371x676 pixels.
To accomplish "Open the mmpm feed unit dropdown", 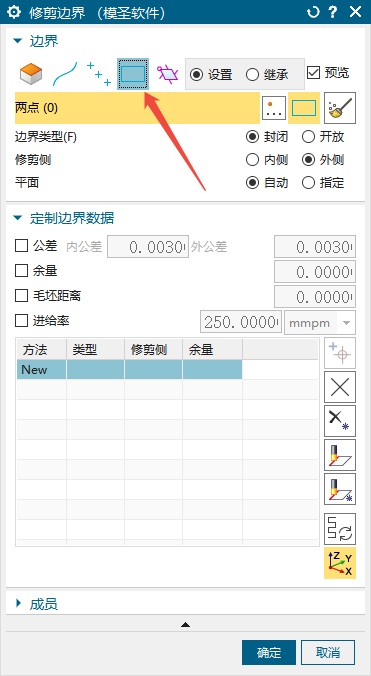I will (x=320, y=322).
